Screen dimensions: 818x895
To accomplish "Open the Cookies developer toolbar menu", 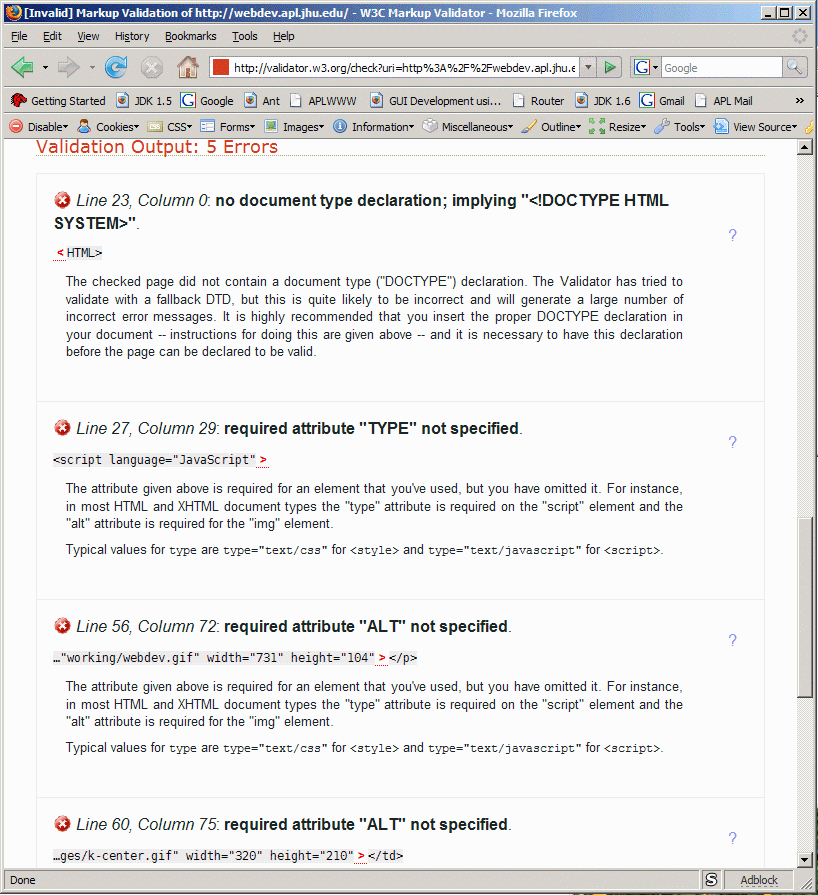I will tap(108, 127).
